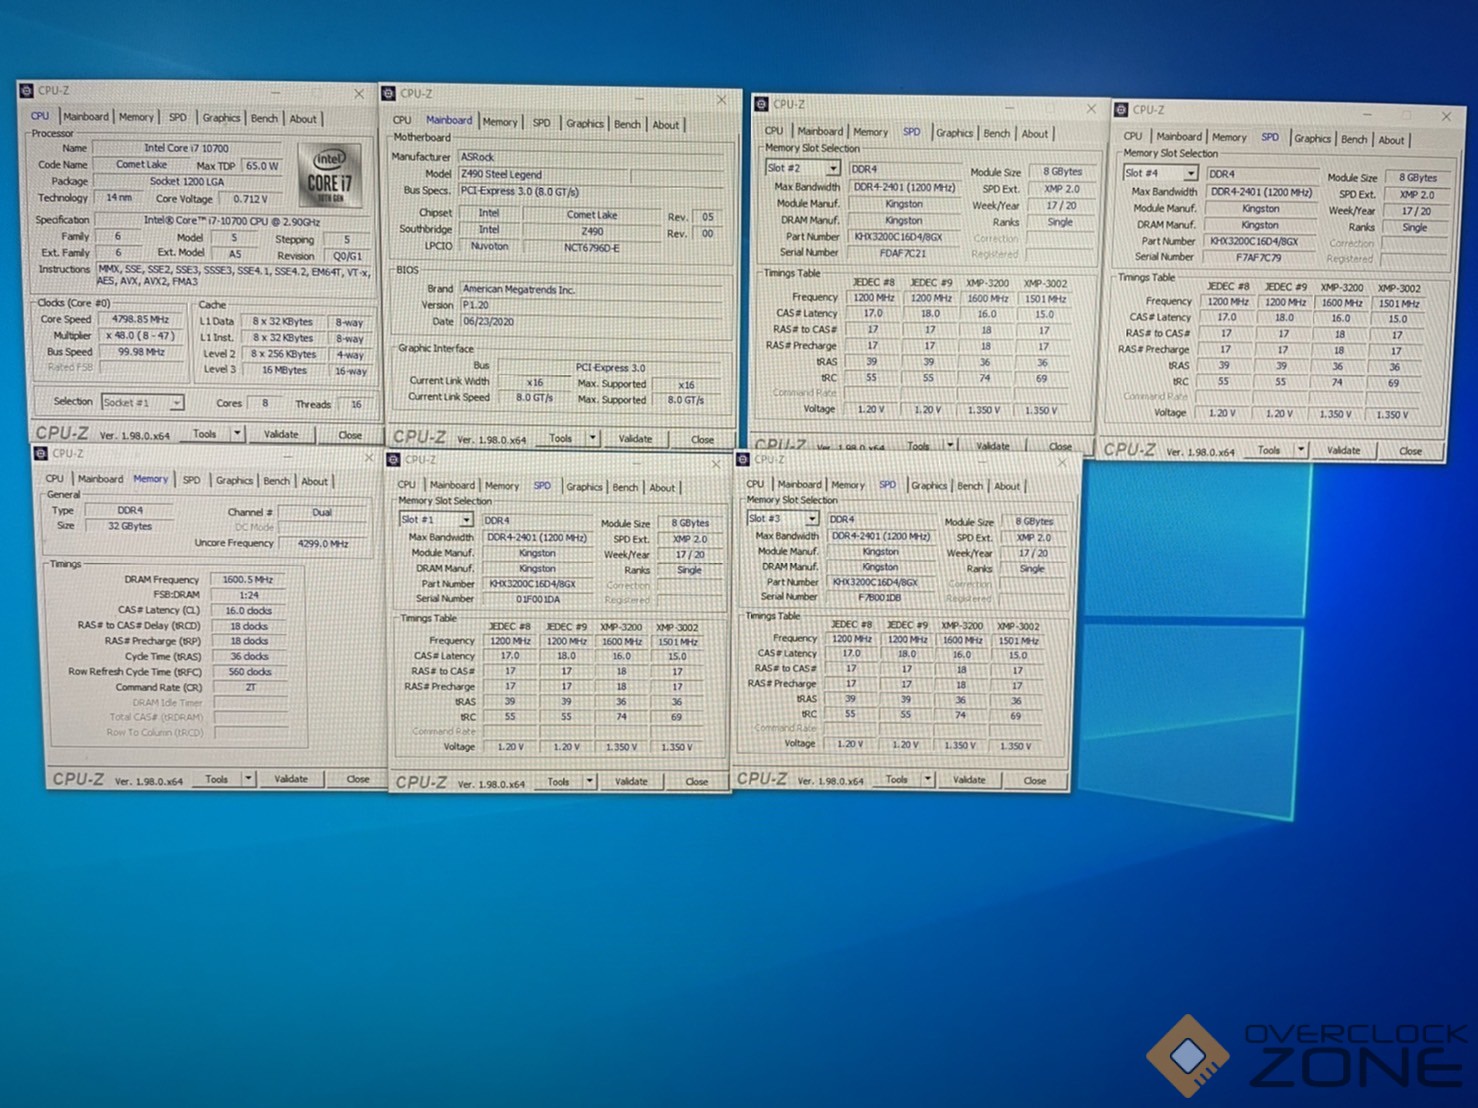Click the DRAM Frequency 1600.5 MHz field
The image size is (1478, 1108).
247,579
